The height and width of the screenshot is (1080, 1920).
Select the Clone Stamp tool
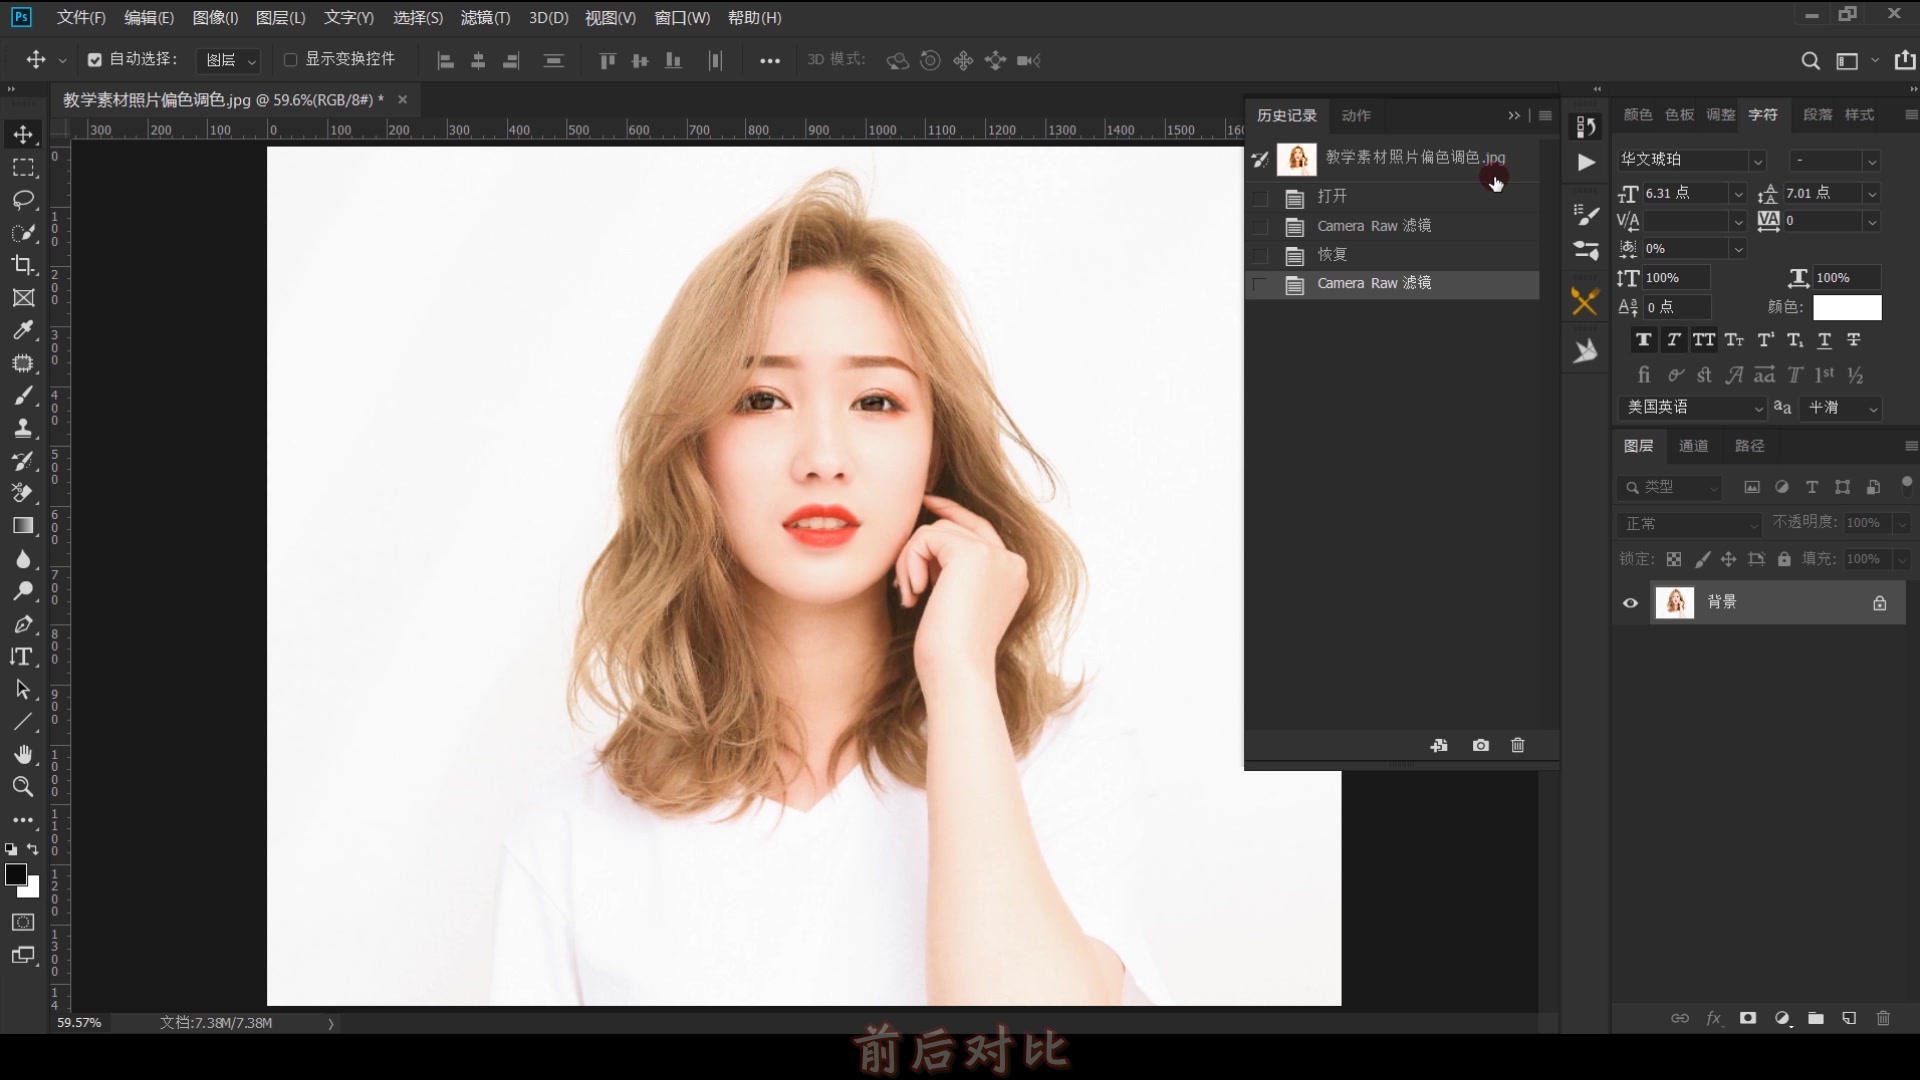(x=23, y=428)
